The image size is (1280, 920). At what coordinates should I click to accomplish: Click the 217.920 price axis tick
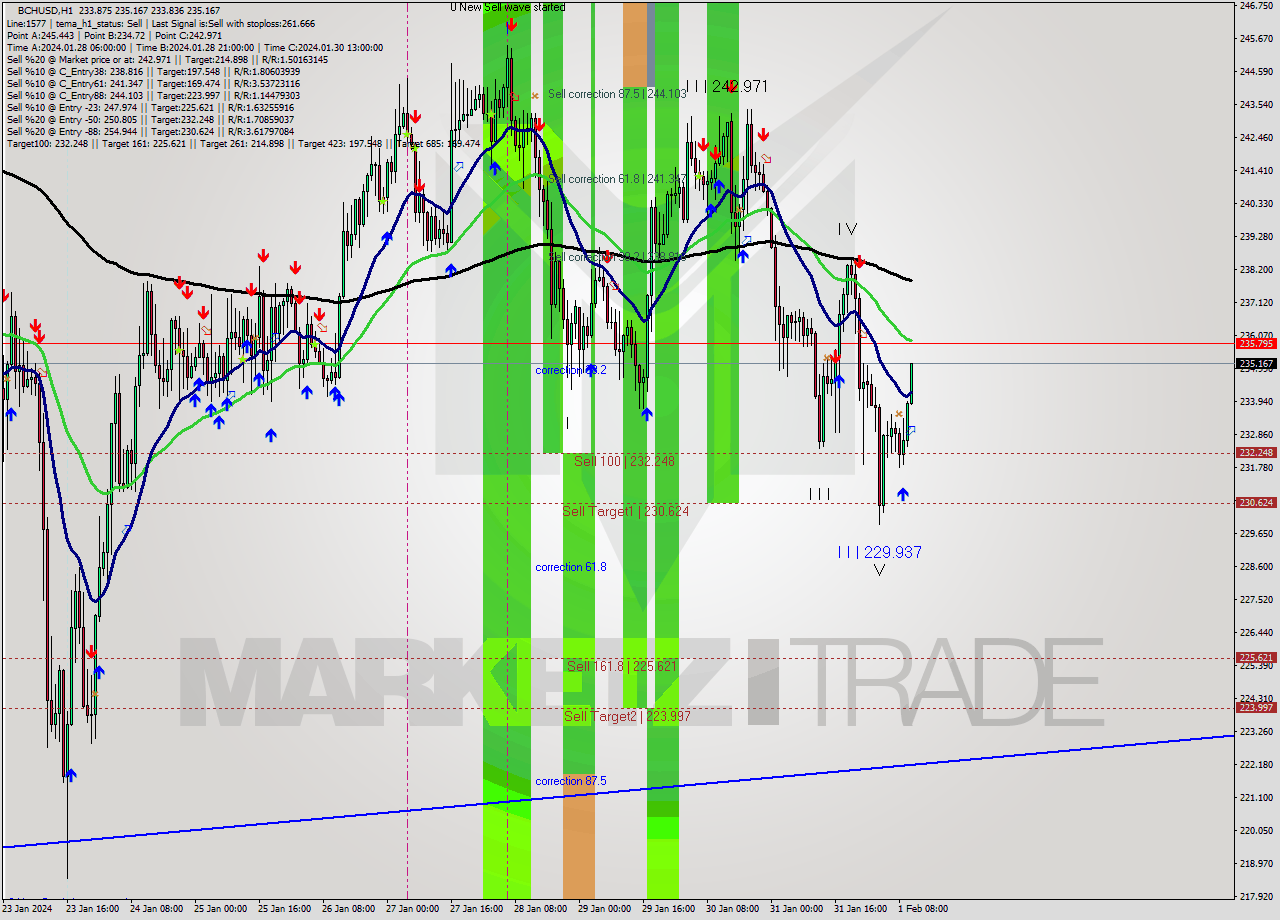[x=1256, y=896]
